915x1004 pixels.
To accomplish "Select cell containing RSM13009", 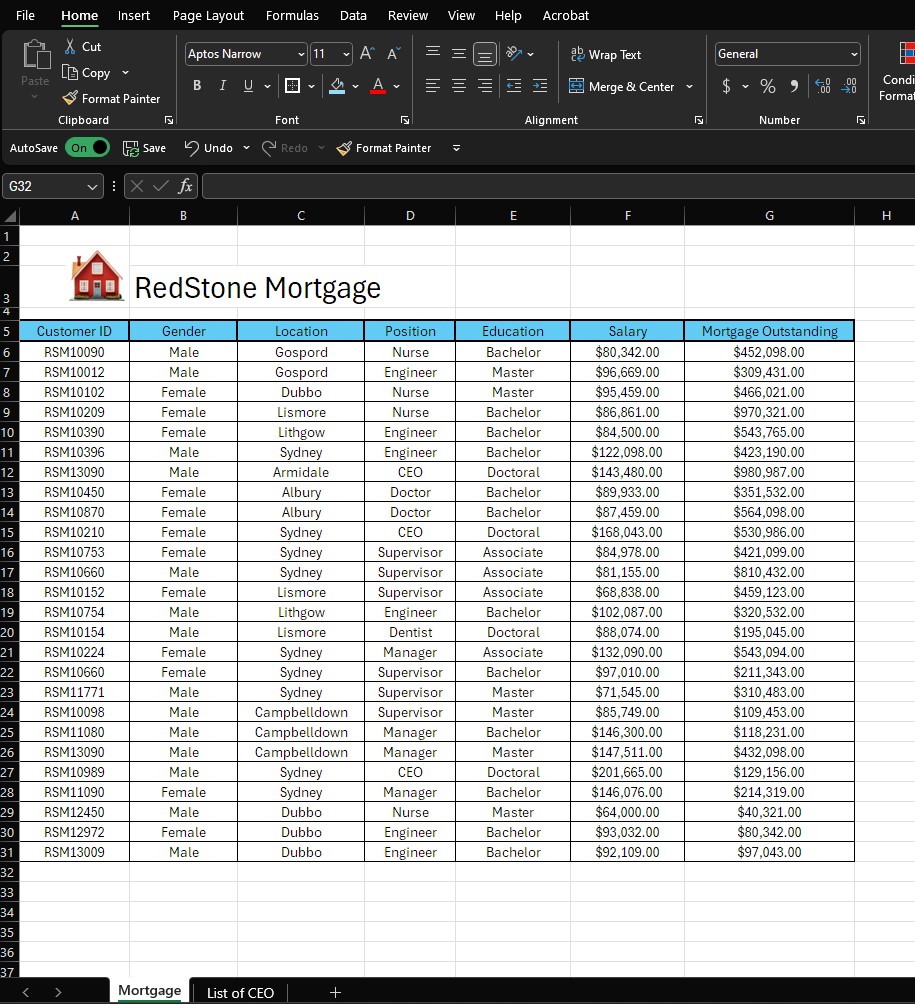I will point(74,852).
